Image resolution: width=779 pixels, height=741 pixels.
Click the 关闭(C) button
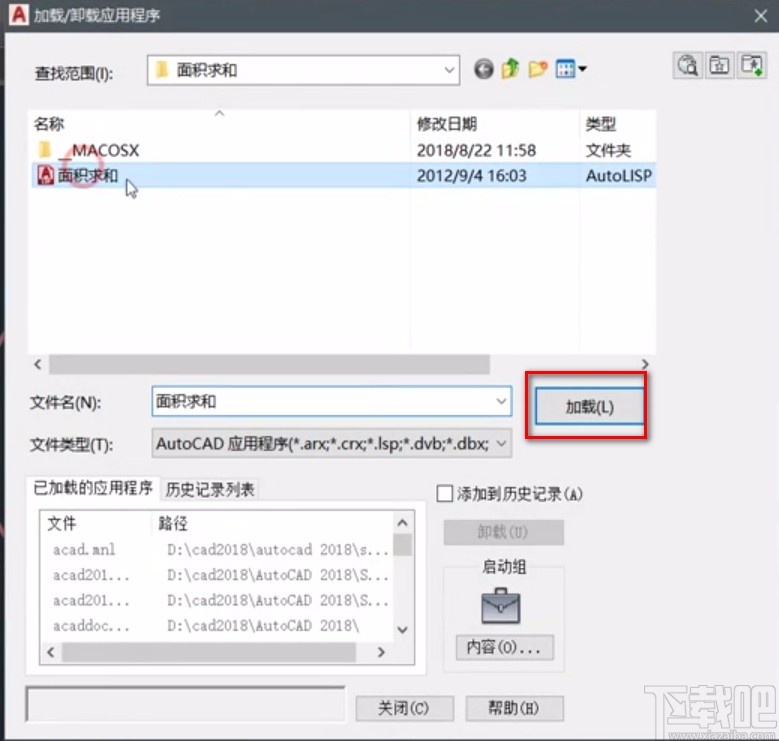click(x=404, y=708)
